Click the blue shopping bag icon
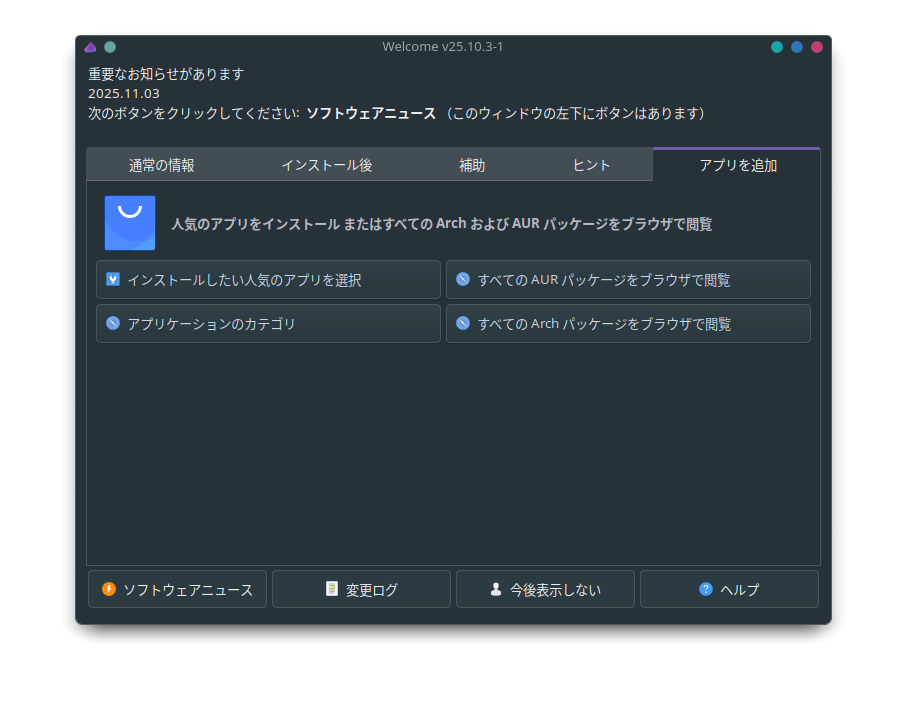The width and height of the screenshot is (907, 710). click(130, 223)
